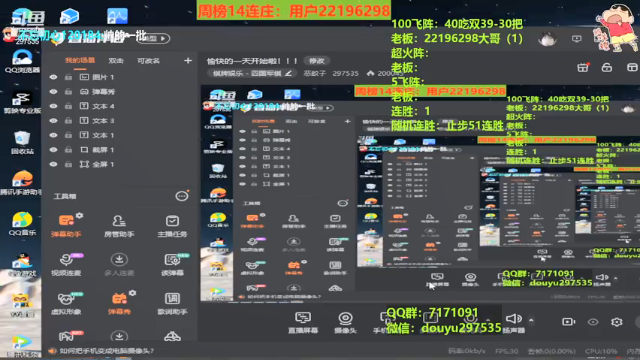This screenshot has height=360, width=640.
Task: Open the PK tool icon in the toolbox
Action: click(x=66, y=336)
